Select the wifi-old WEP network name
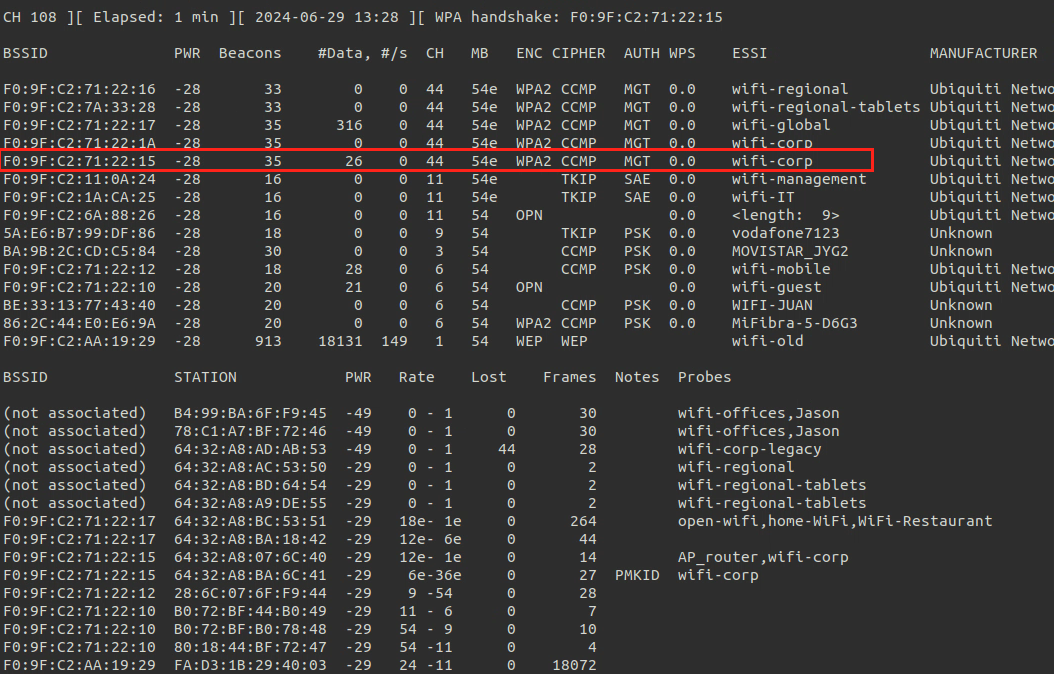Image resolution: width=1054 pixels, height=674 pixels. (x=767, y=341)
